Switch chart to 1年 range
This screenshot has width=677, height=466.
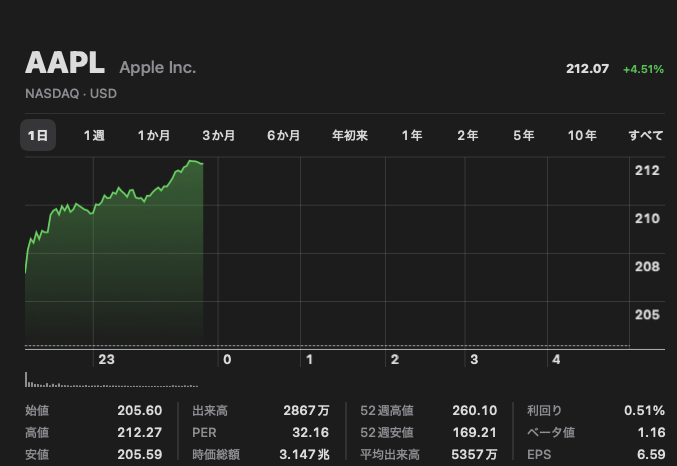point(412,136)
